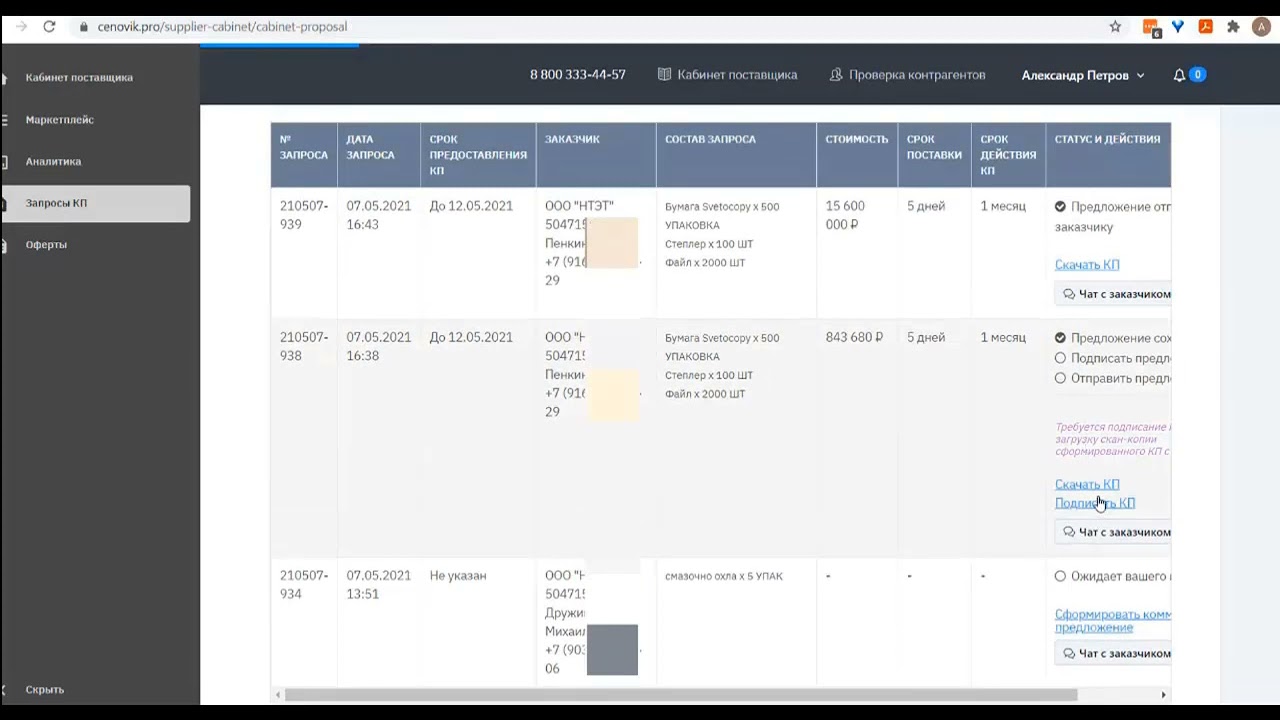Click the browser forward arrow

click(x=20, y=27)
